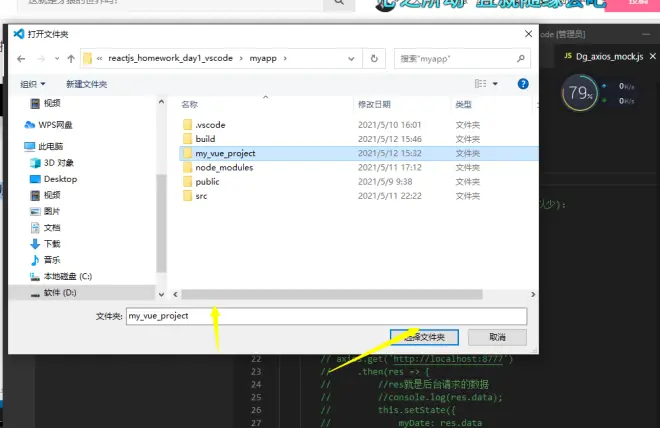This screenshot has width=660, height=428.
Task: Sort by the 类型 column header
Action: pyautogui.click(x=463, y=104)
